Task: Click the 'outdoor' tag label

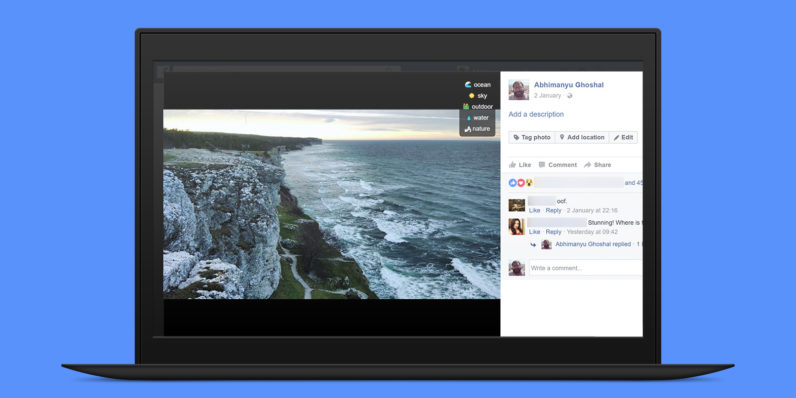Action: pos(482,107)
